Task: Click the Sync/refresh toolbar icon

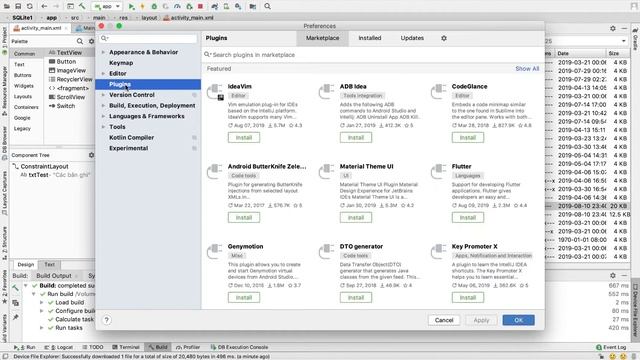Action: coord(29,6)
